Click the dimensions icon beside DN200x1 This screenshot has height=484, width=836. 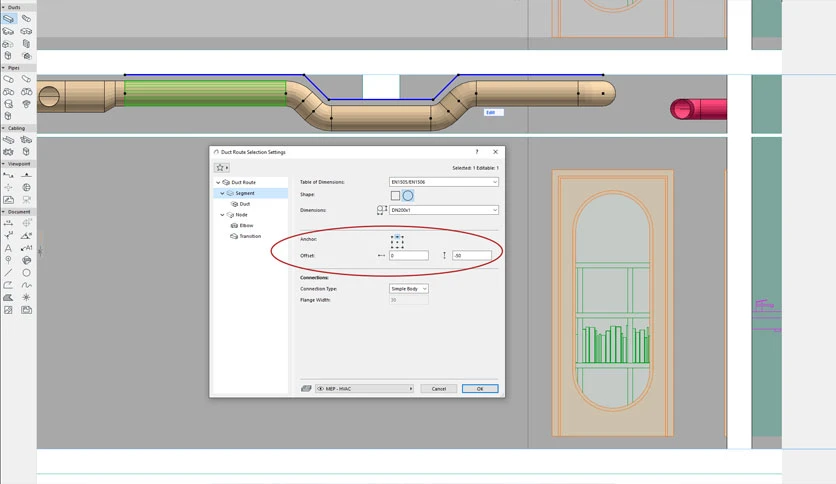[382, 210]
